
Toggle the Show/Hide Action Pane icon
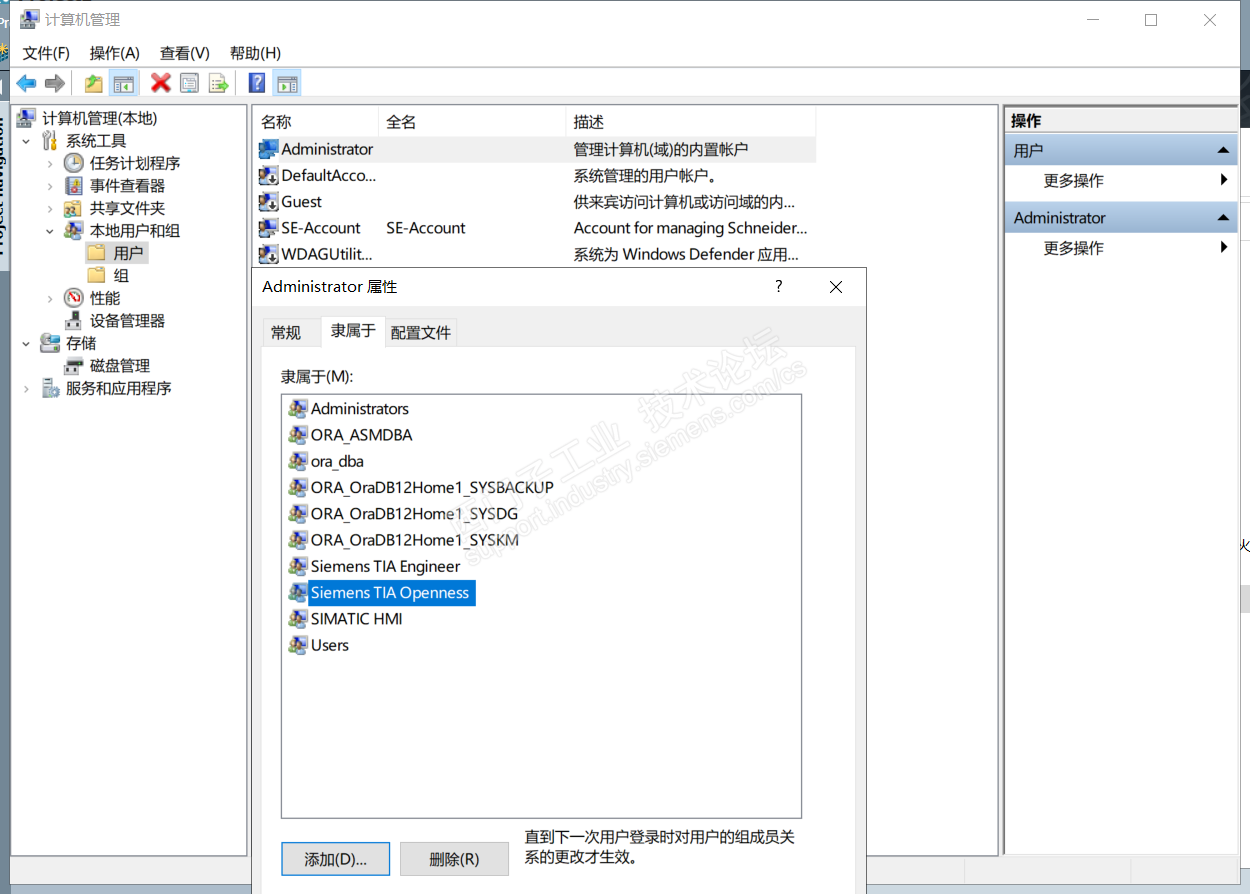pos(287,84)
